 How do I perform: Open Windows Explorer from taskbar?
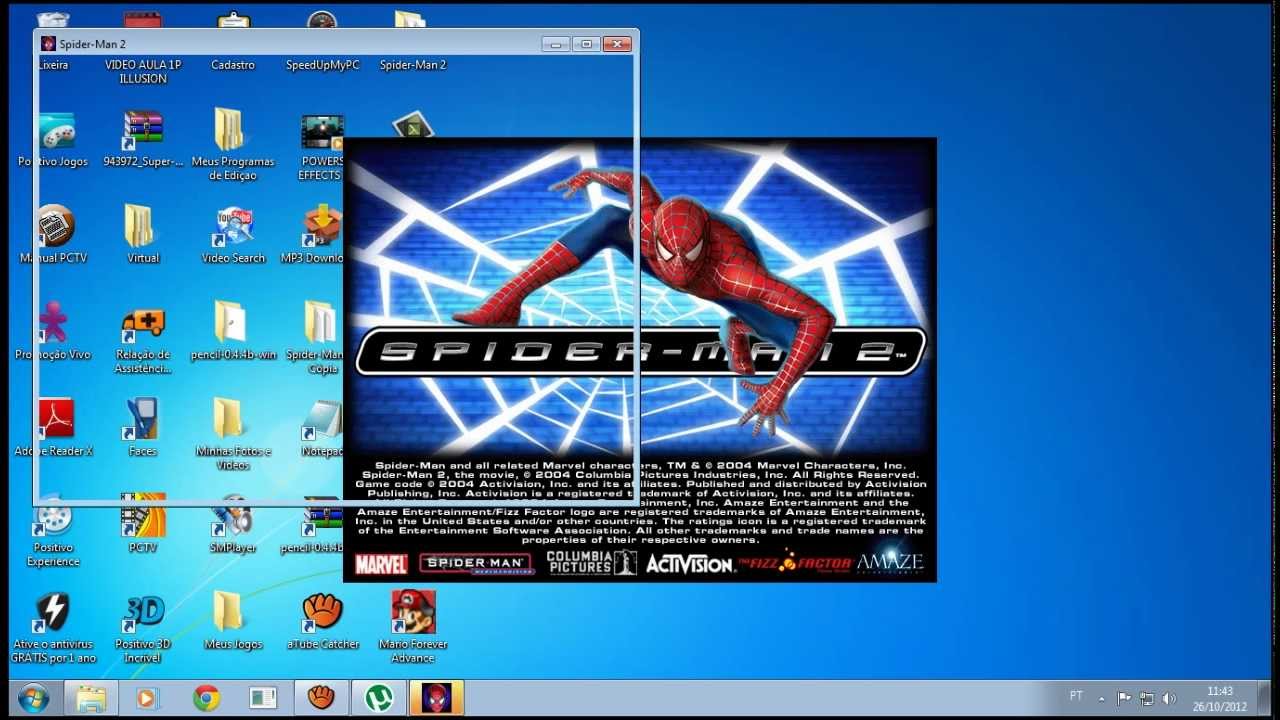click(91, 697)
